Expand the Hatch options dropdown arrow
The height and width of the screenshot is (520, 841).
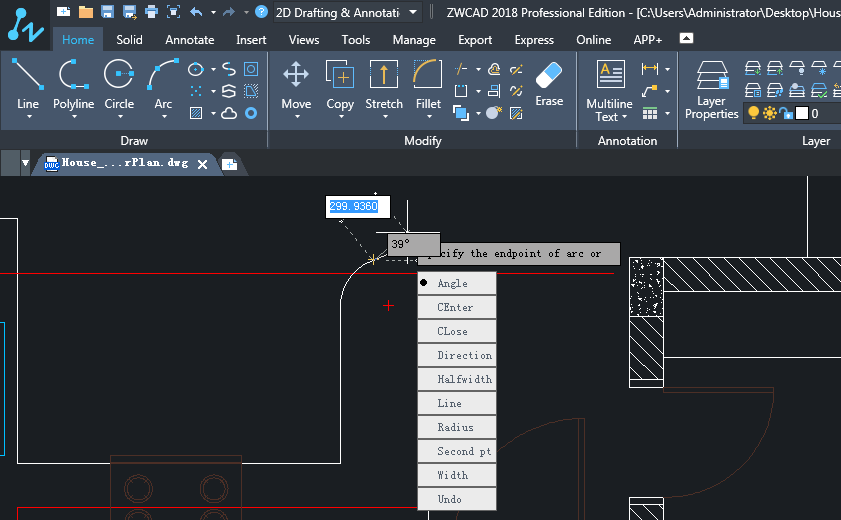[213, 113]
